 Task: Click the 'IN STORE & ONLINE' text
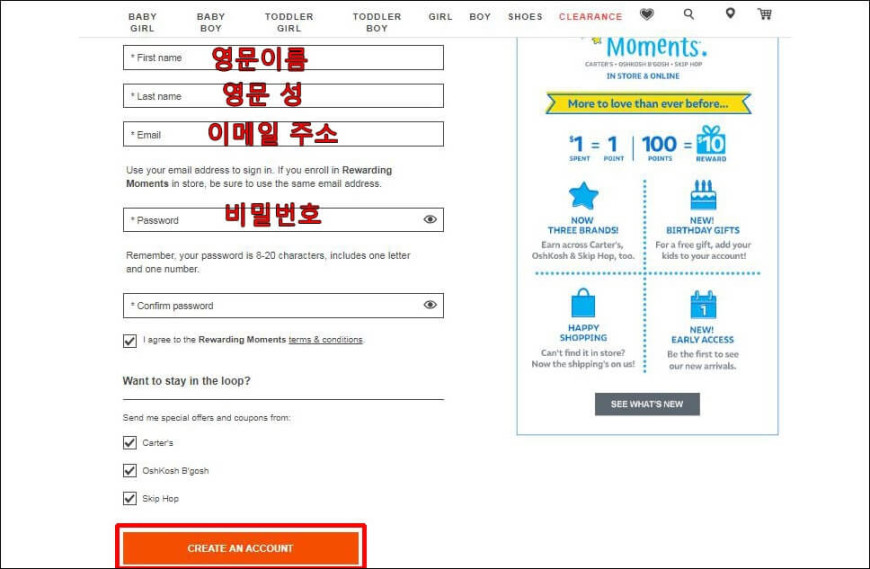pos(643,76)
